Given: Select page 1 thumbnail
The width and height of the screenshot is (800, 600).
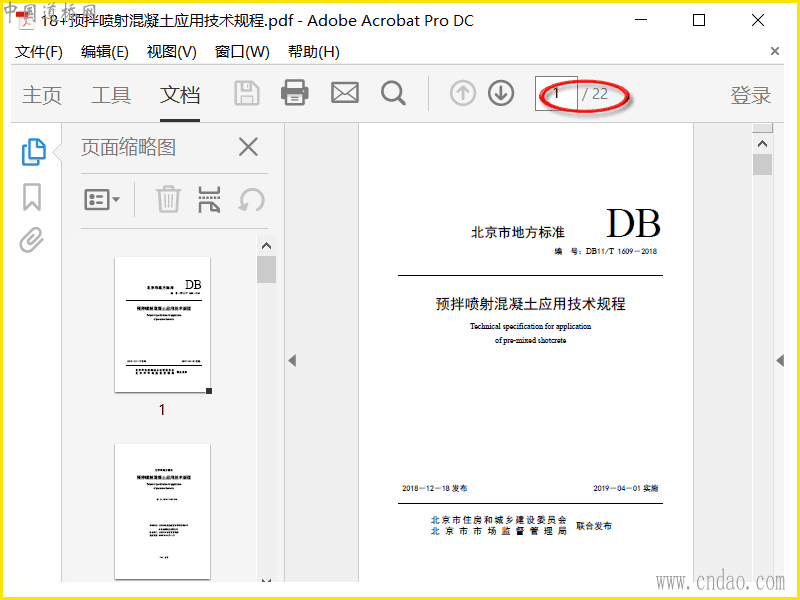Looking at the screenshot, I should point(163,325).
